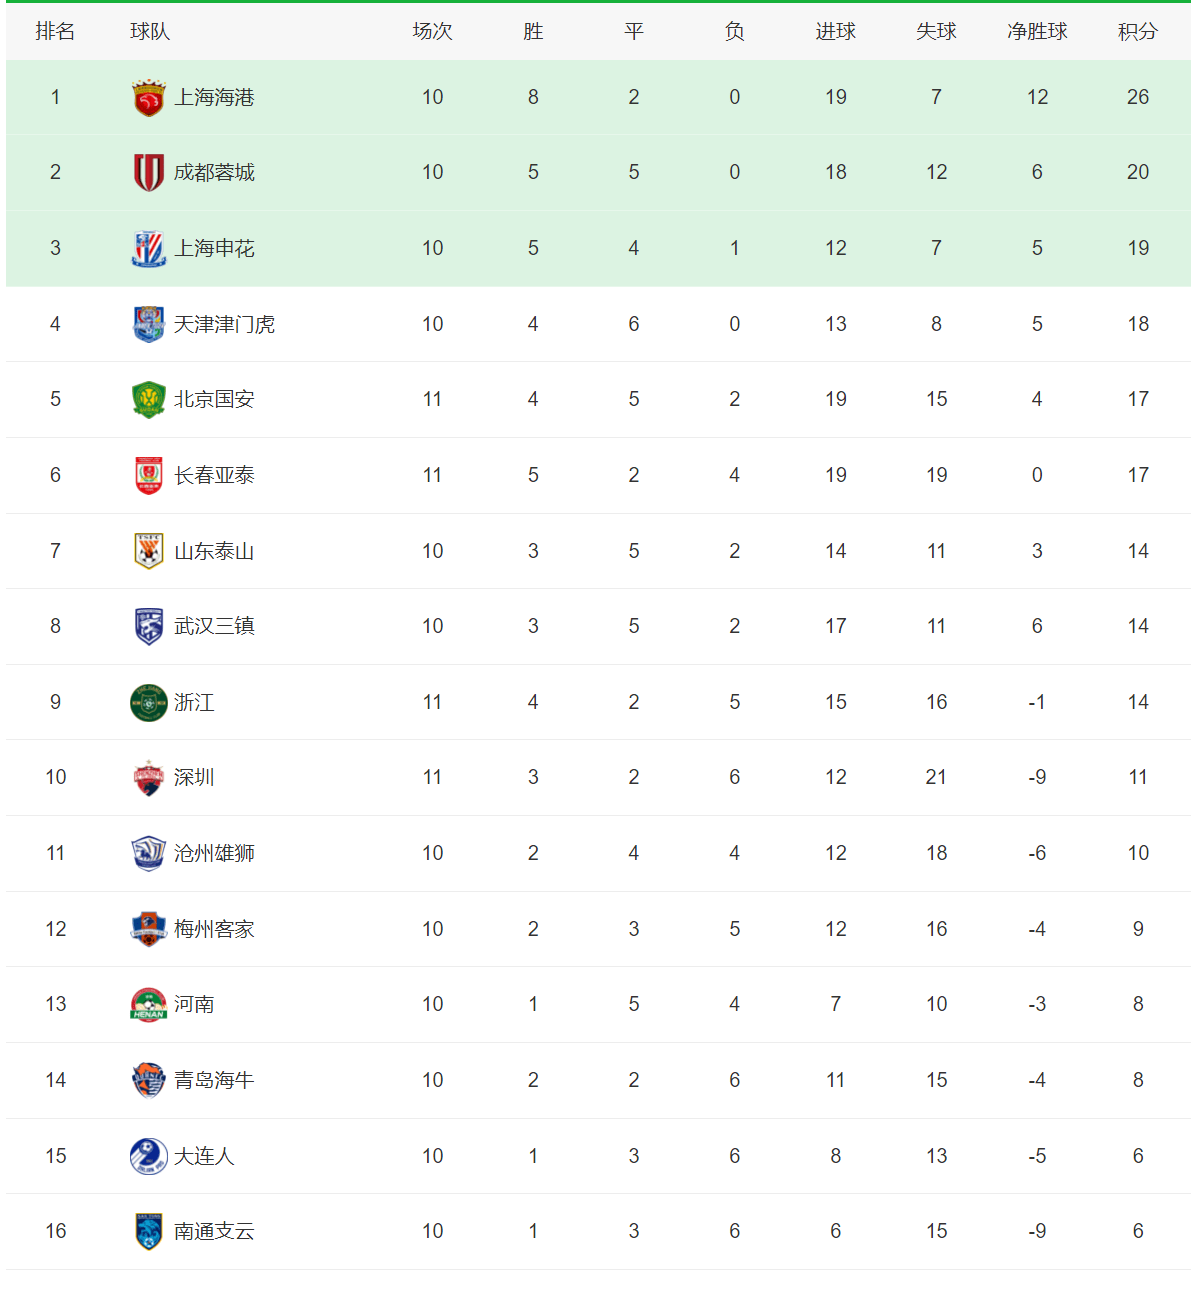1194x1315 pixels.
Task: Open the 大连人 blue team logo
Action: click(x=149, y=1156)
